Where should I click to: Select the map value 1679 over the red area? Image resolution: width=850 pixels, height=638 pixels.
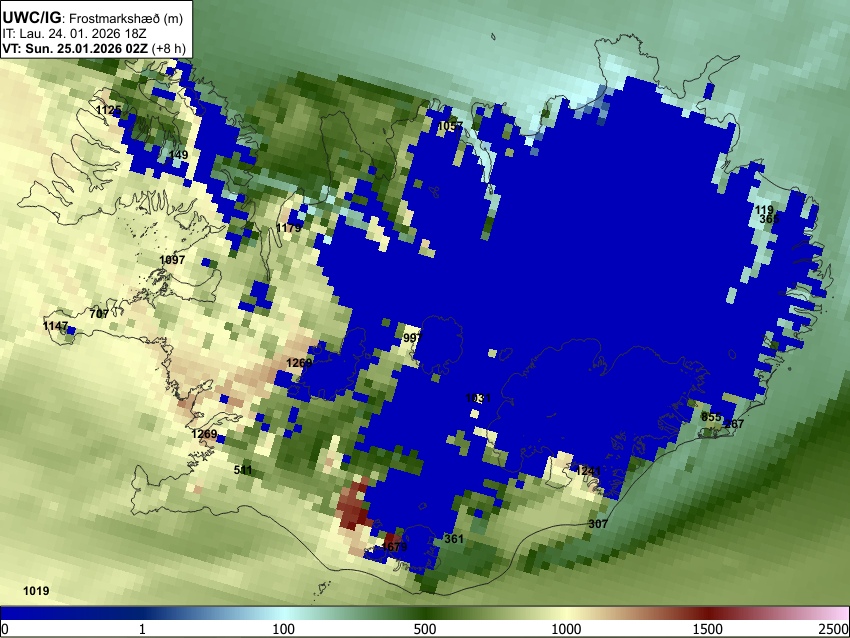tap(394, 546)
